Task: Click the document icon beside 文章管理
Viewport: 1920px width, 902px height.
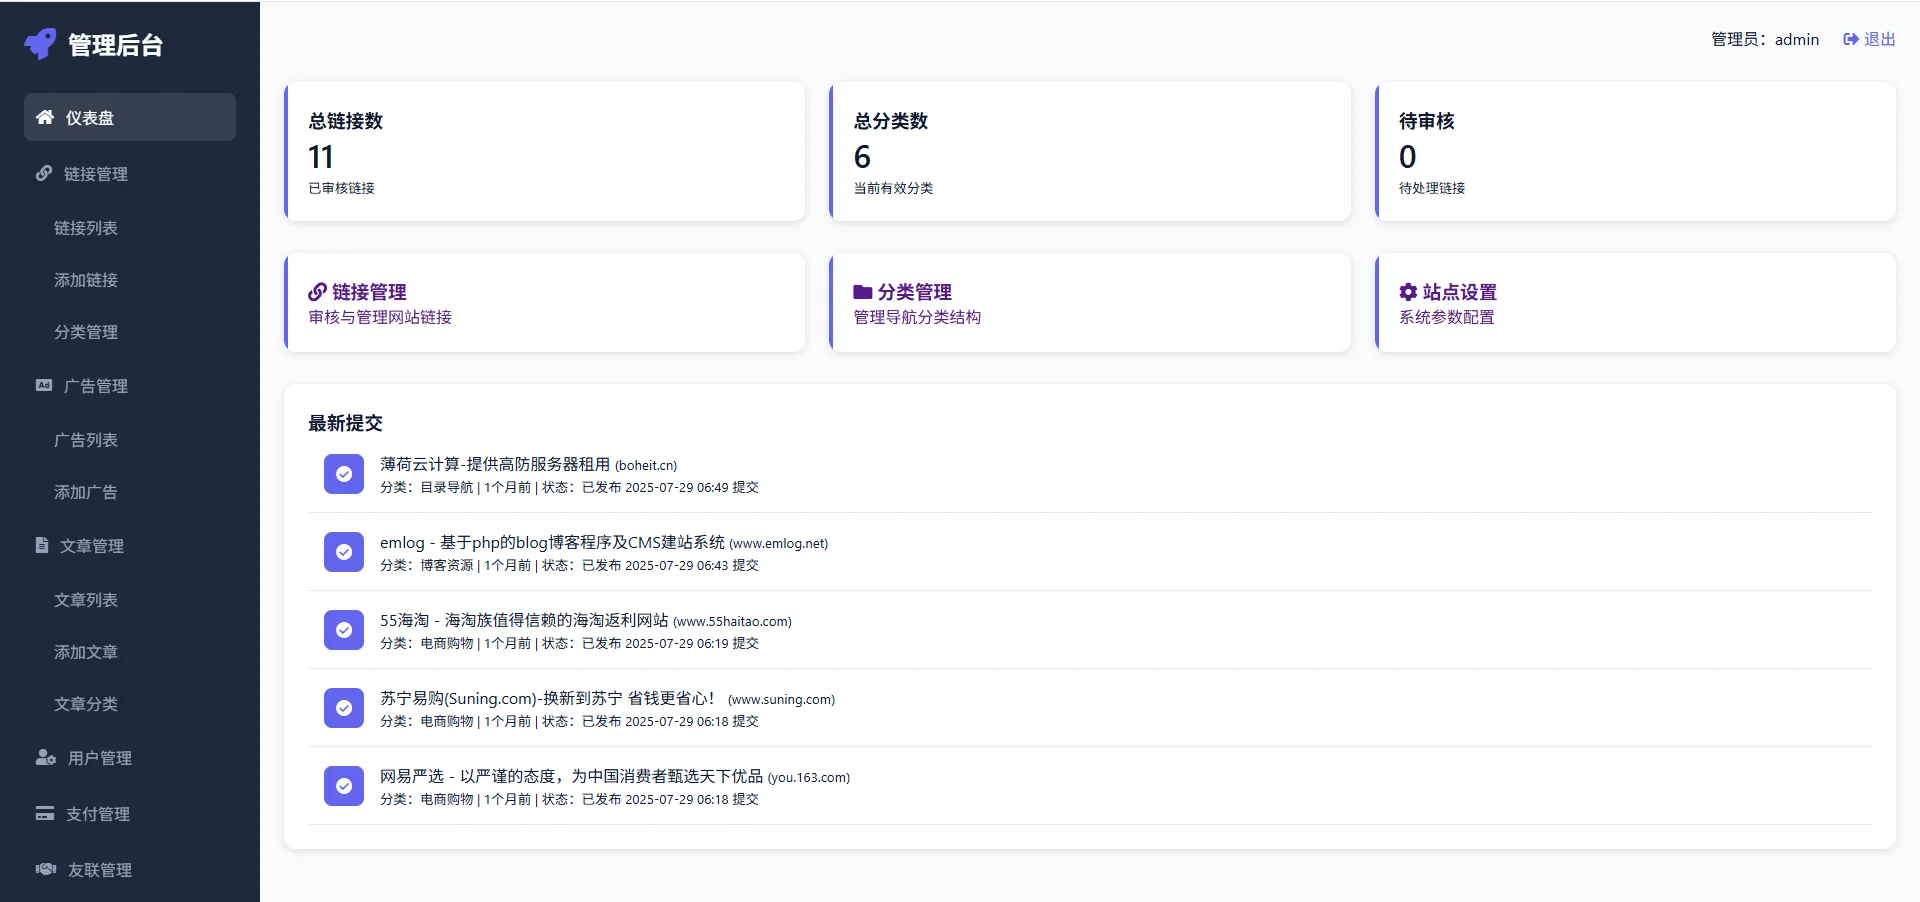Action: [42, 545]
